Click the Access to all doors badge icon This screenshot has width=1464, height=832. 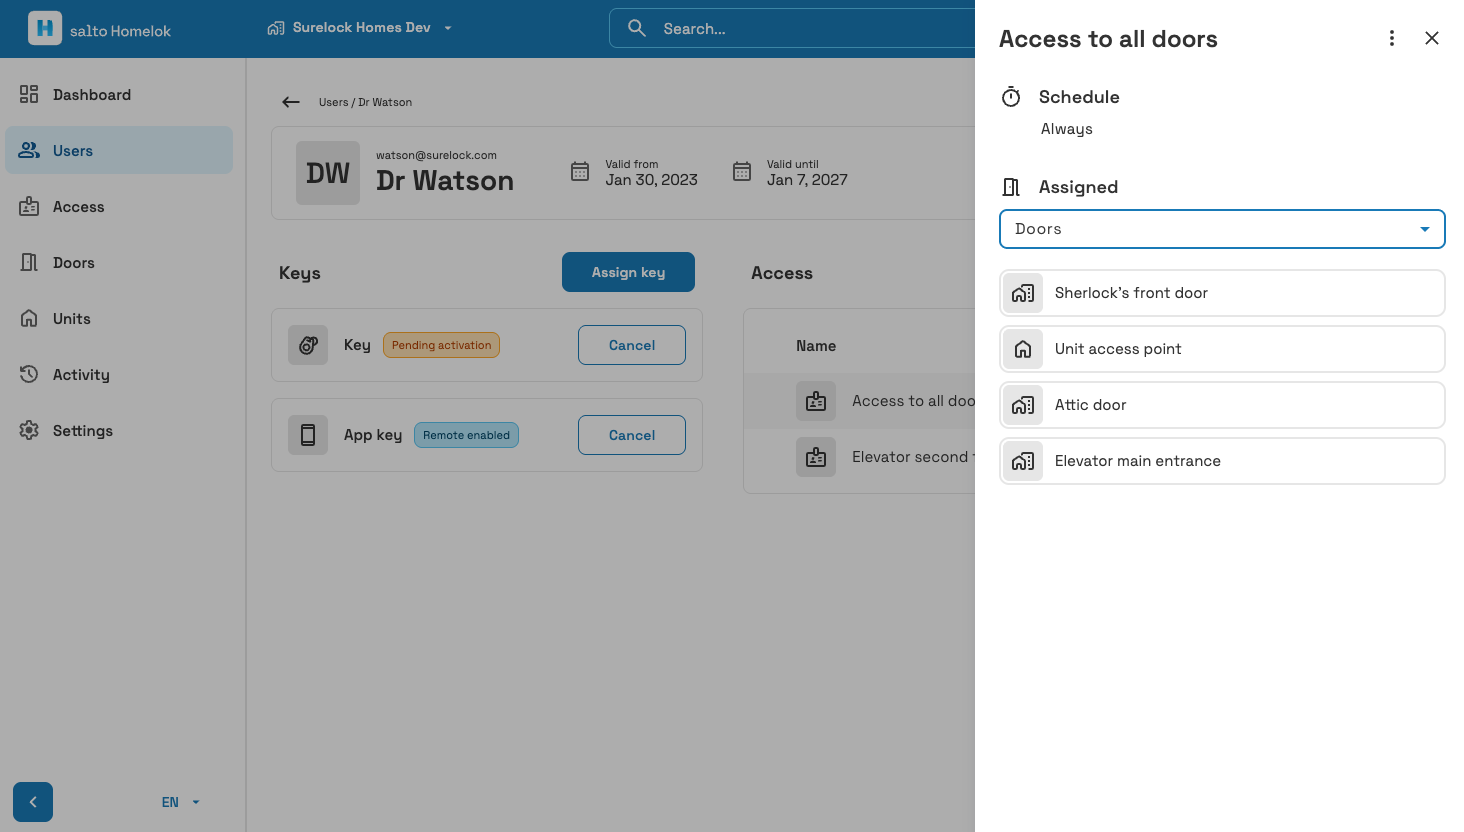(x=816, y=401)
